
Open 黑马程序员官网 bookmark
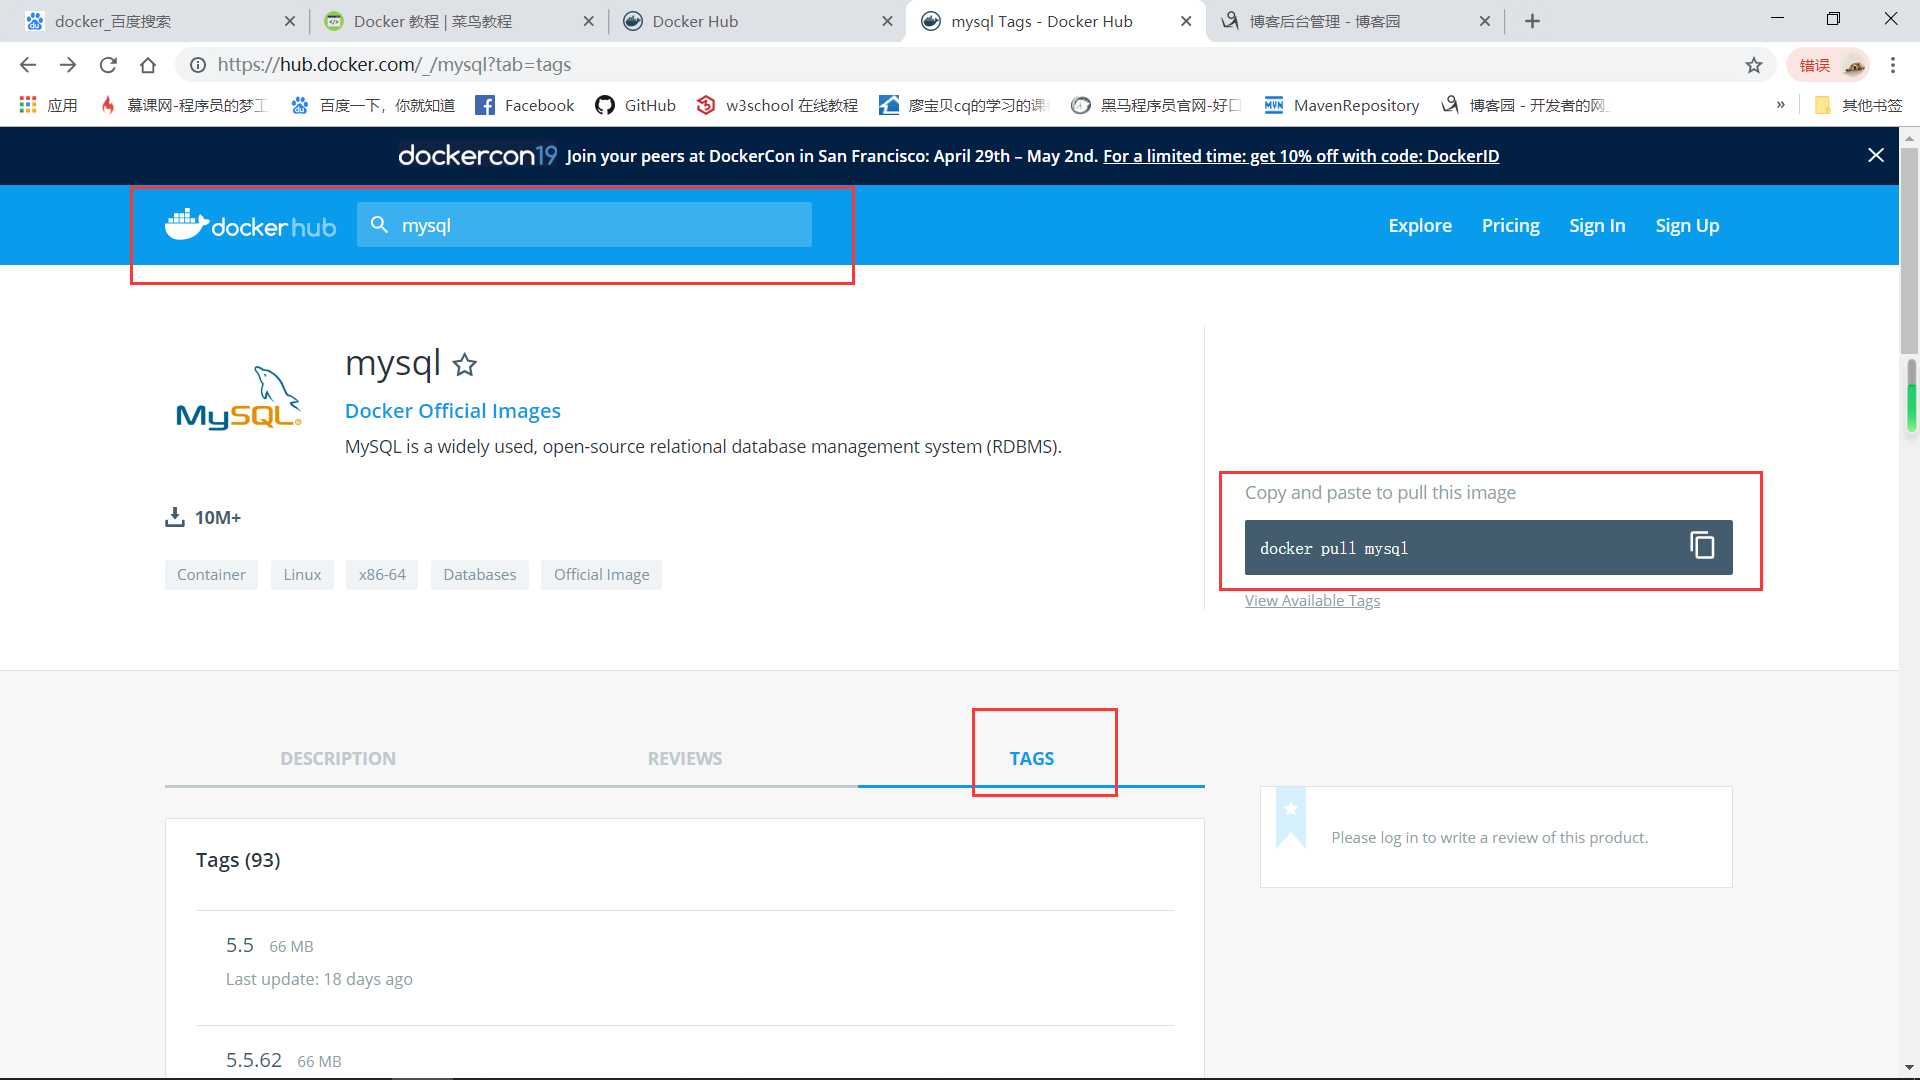point(1156,105)
